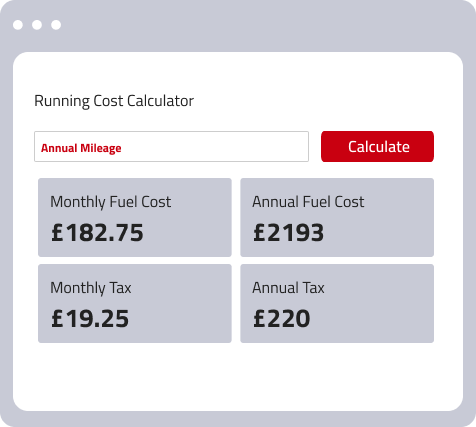The height and width of the screenshot is (427, 476).
Task: Click the "Annual Fuel Cost" label text
Action: (x=308, y=202)
